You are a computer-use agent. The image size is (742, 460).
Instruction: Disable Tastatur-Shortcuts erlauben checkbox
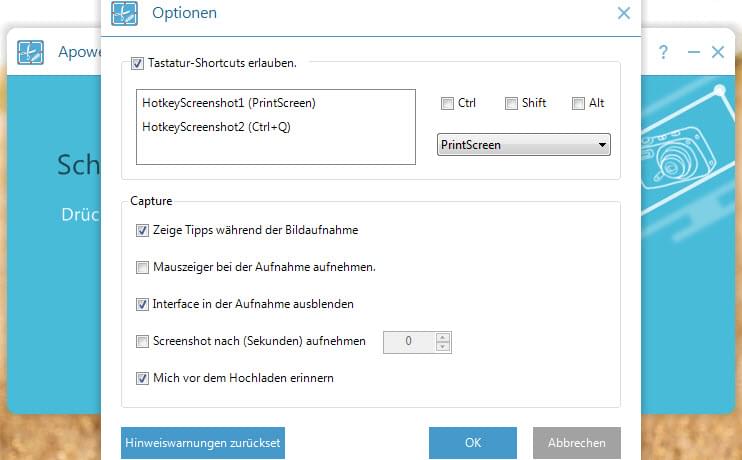click(138, 63)
